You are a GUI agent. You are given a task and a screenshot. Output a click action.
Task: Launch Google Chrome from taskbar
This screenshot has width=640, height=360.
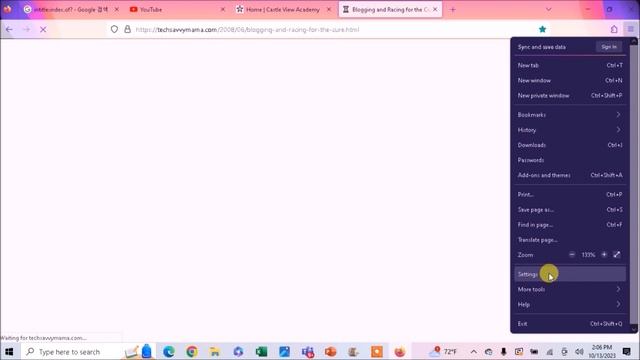[x=192, y=351]
